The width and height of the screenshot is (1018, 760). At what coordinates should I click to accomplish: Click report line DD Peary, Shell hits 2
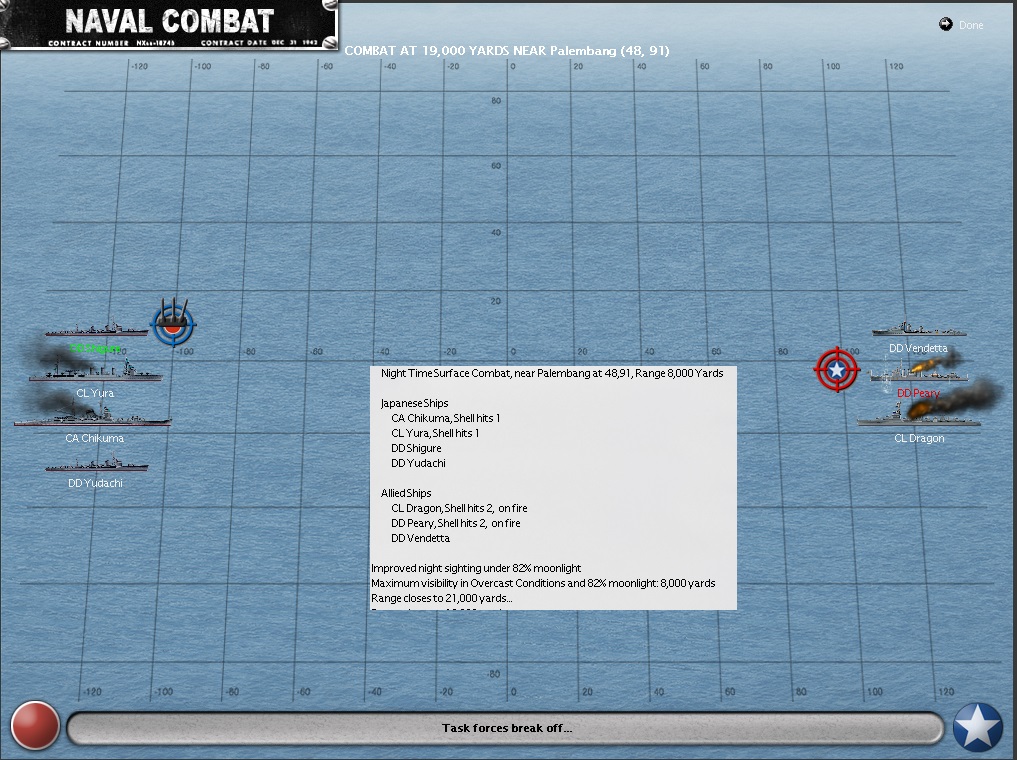(x=456, y=523)
